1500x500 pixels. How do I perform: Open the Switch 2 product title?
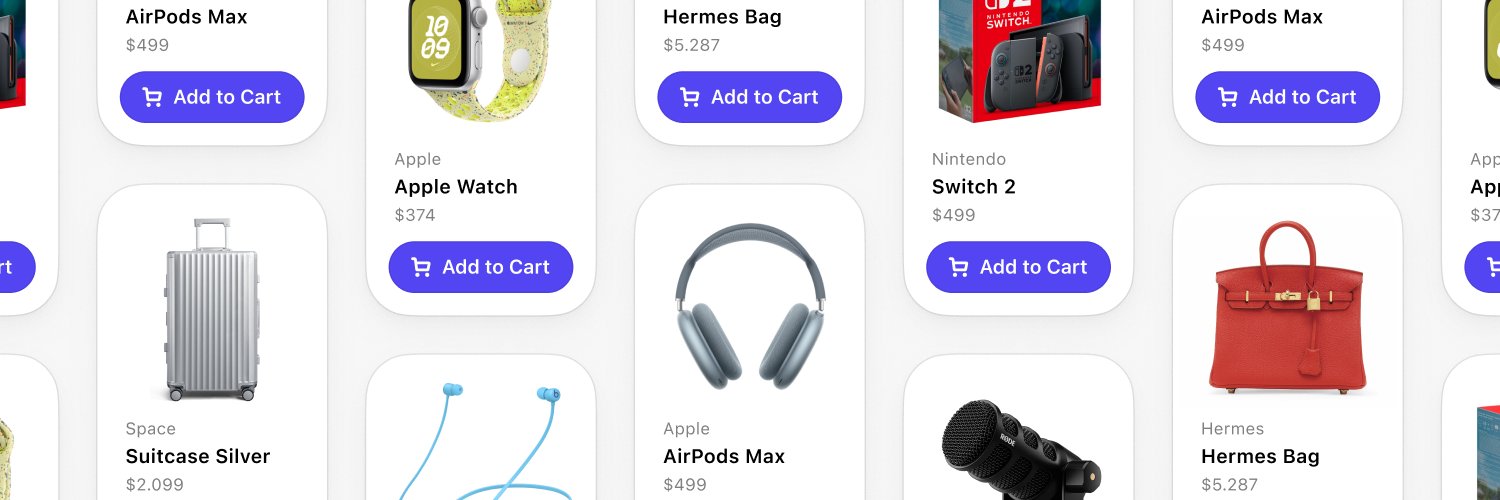click(x=974, y=187)
